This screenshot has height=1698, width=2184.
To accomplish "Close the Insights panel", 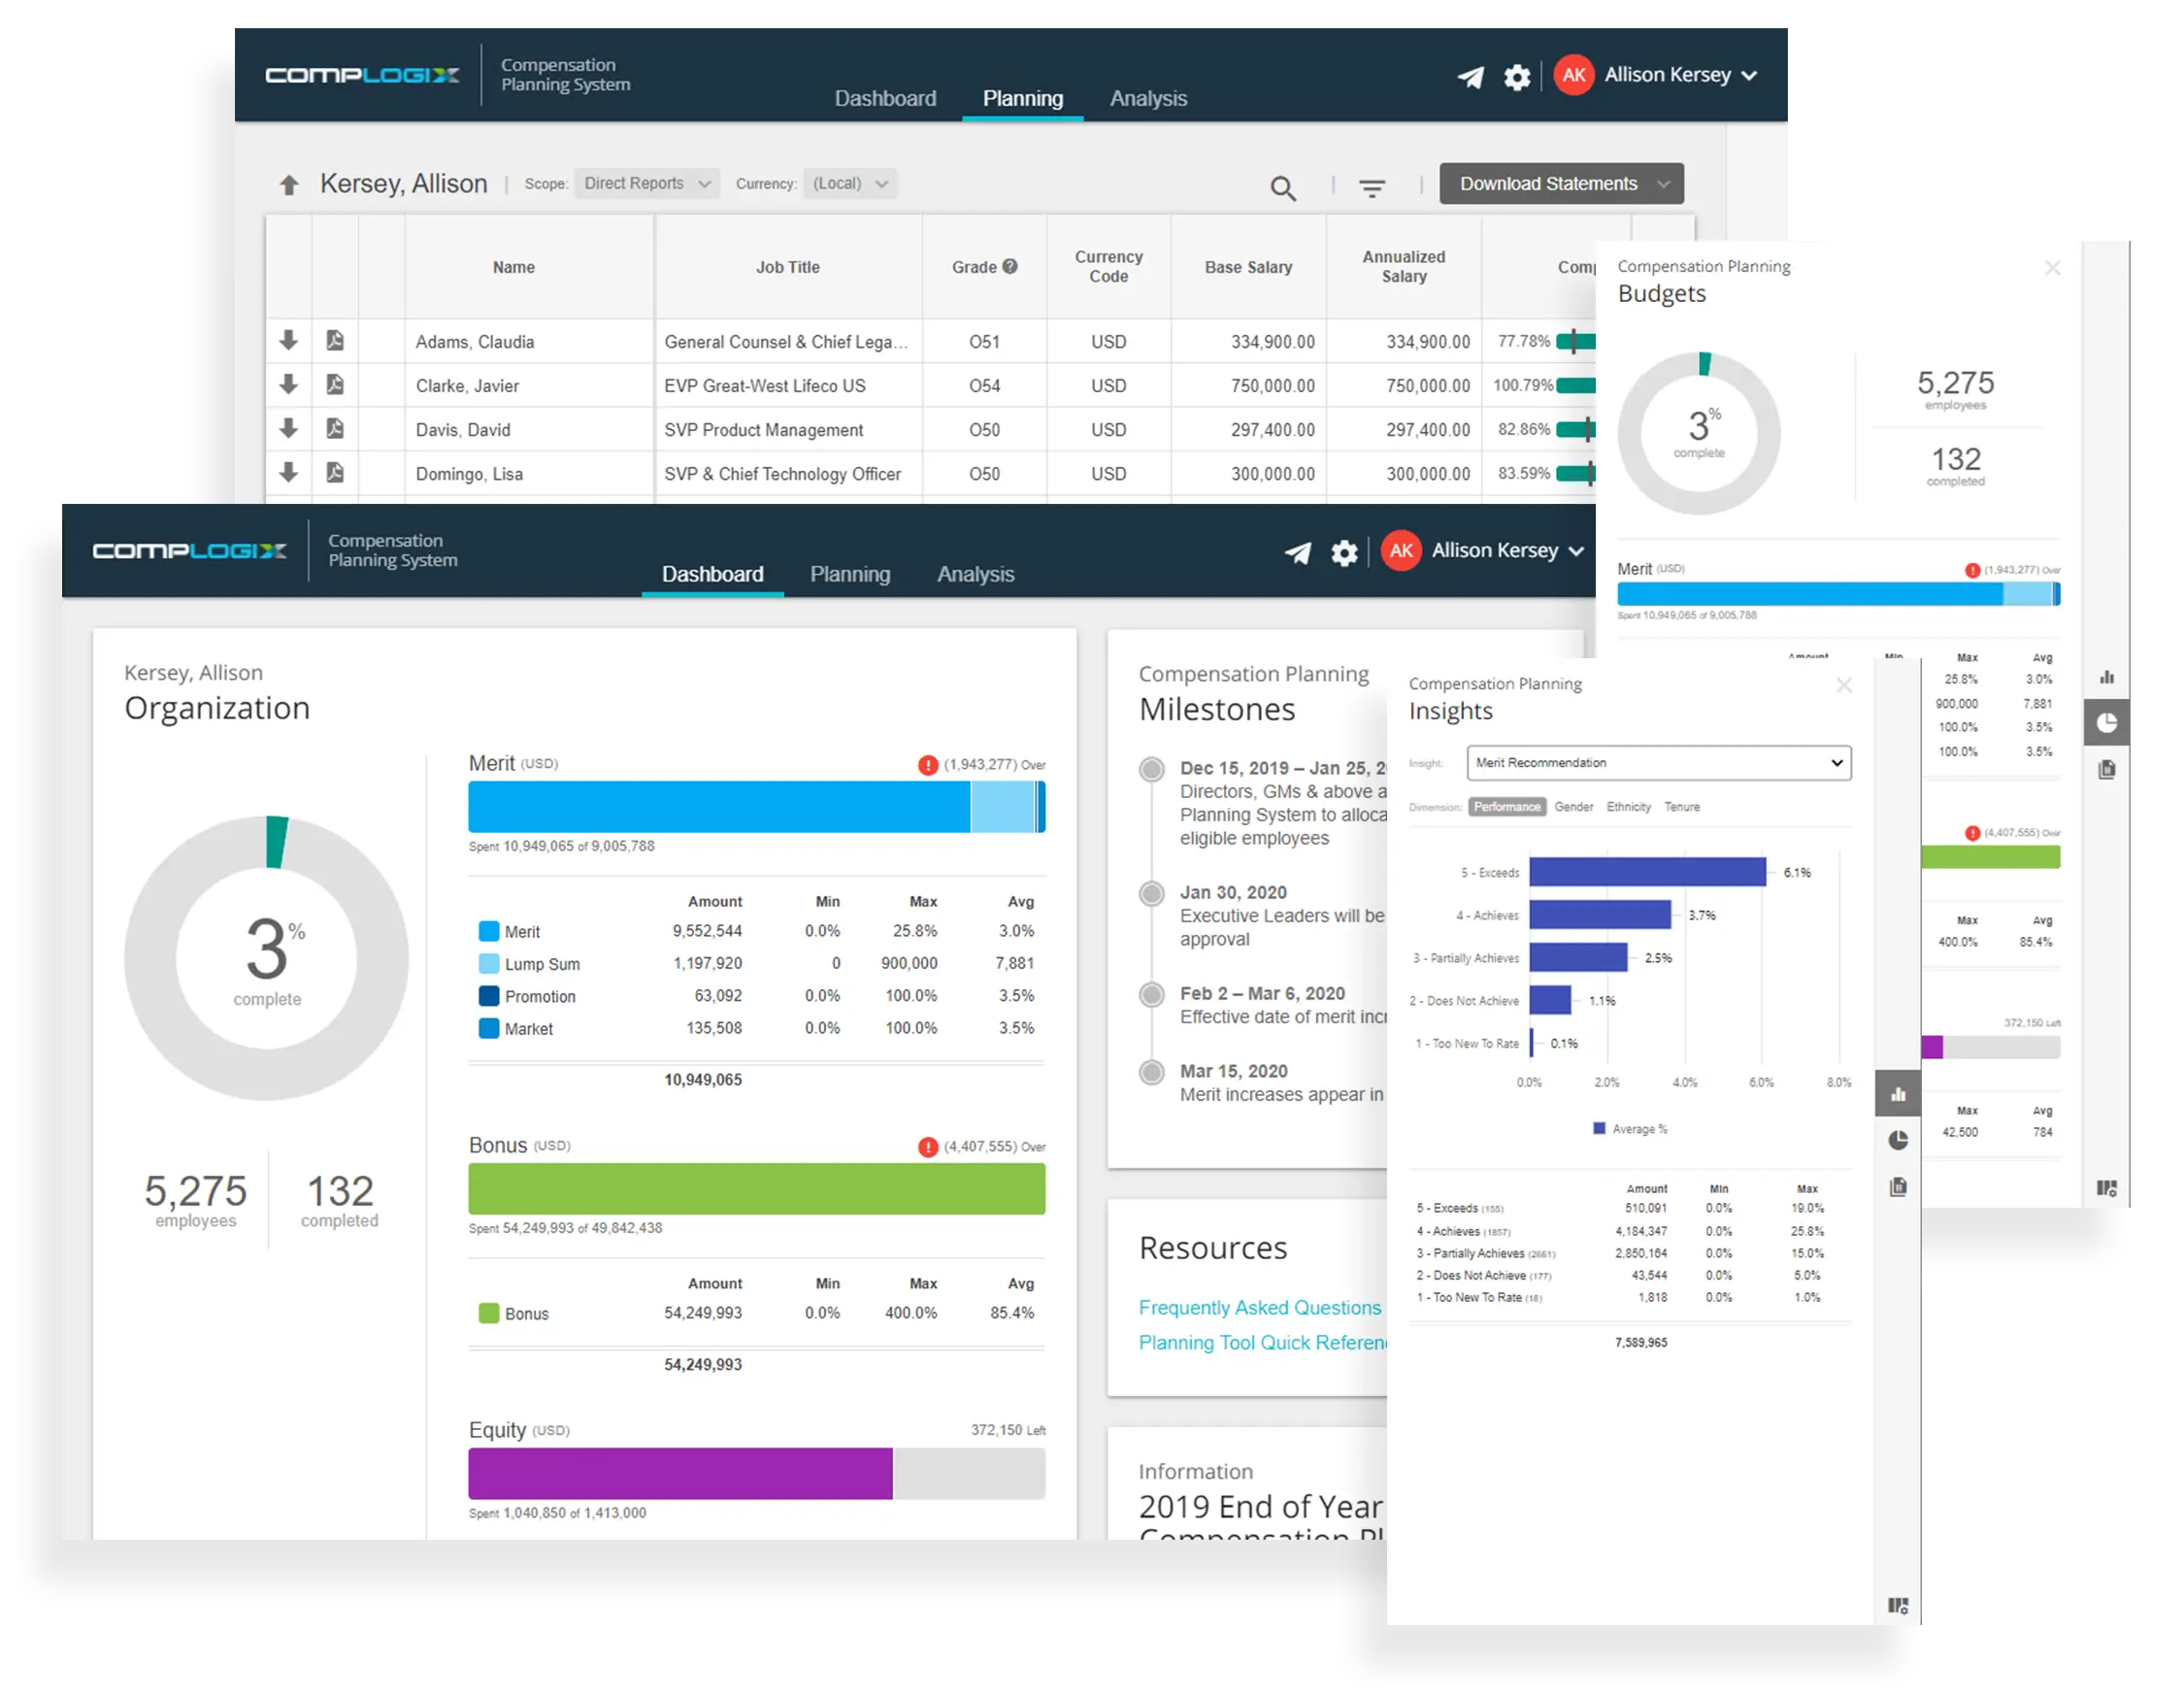I will point(1844,685).
